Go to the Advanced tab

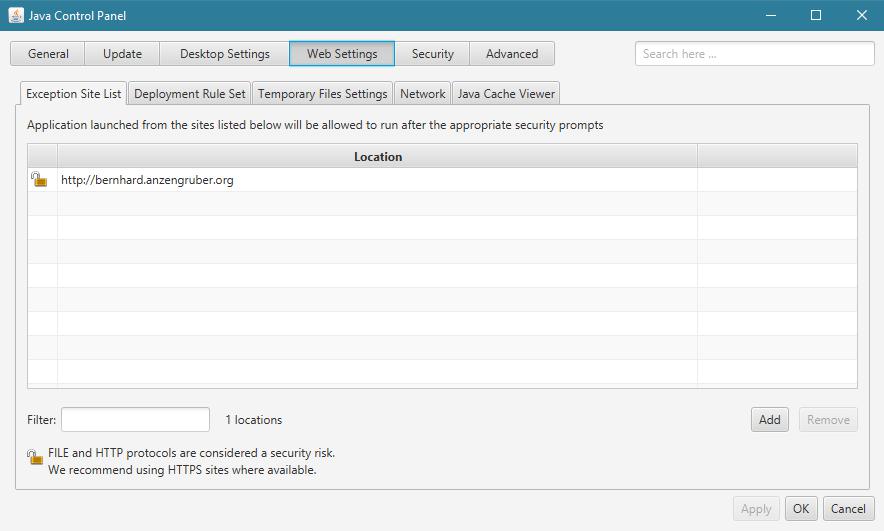click(x=512, y=54)
